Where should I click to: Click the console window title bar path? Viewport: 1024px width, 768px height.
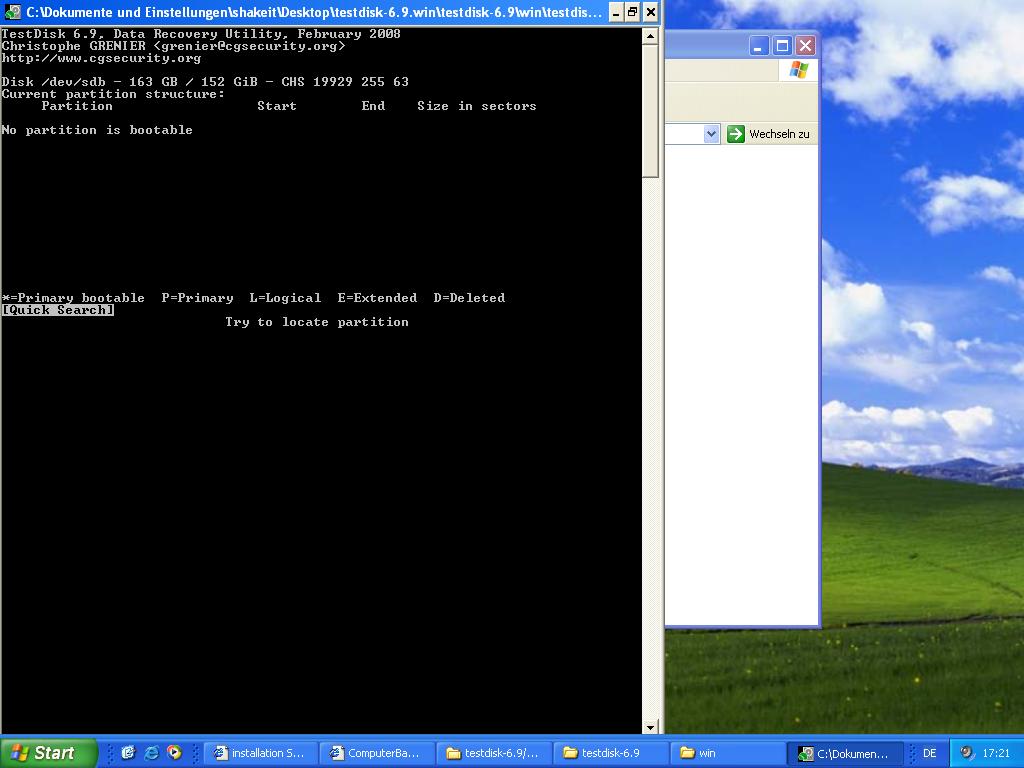[x=314, y=12]
